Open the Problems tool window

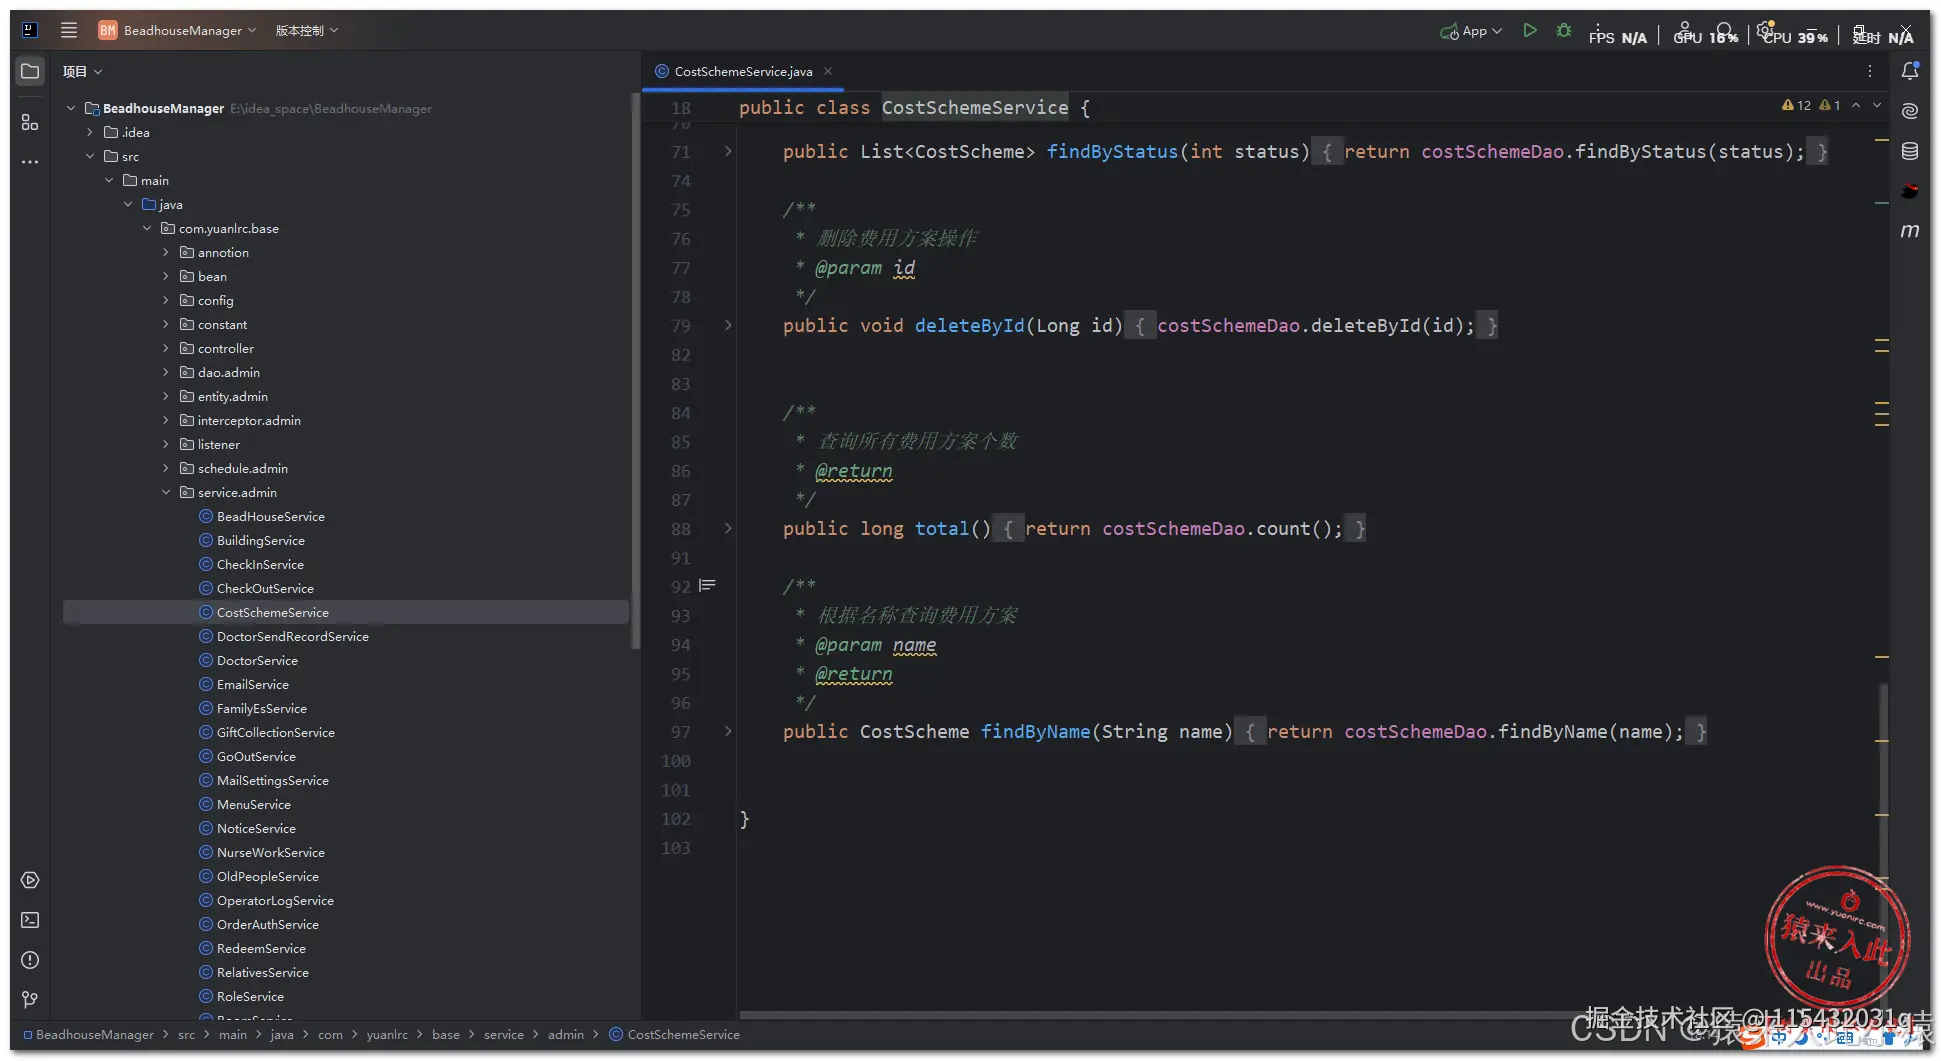[x=30, y=960]
